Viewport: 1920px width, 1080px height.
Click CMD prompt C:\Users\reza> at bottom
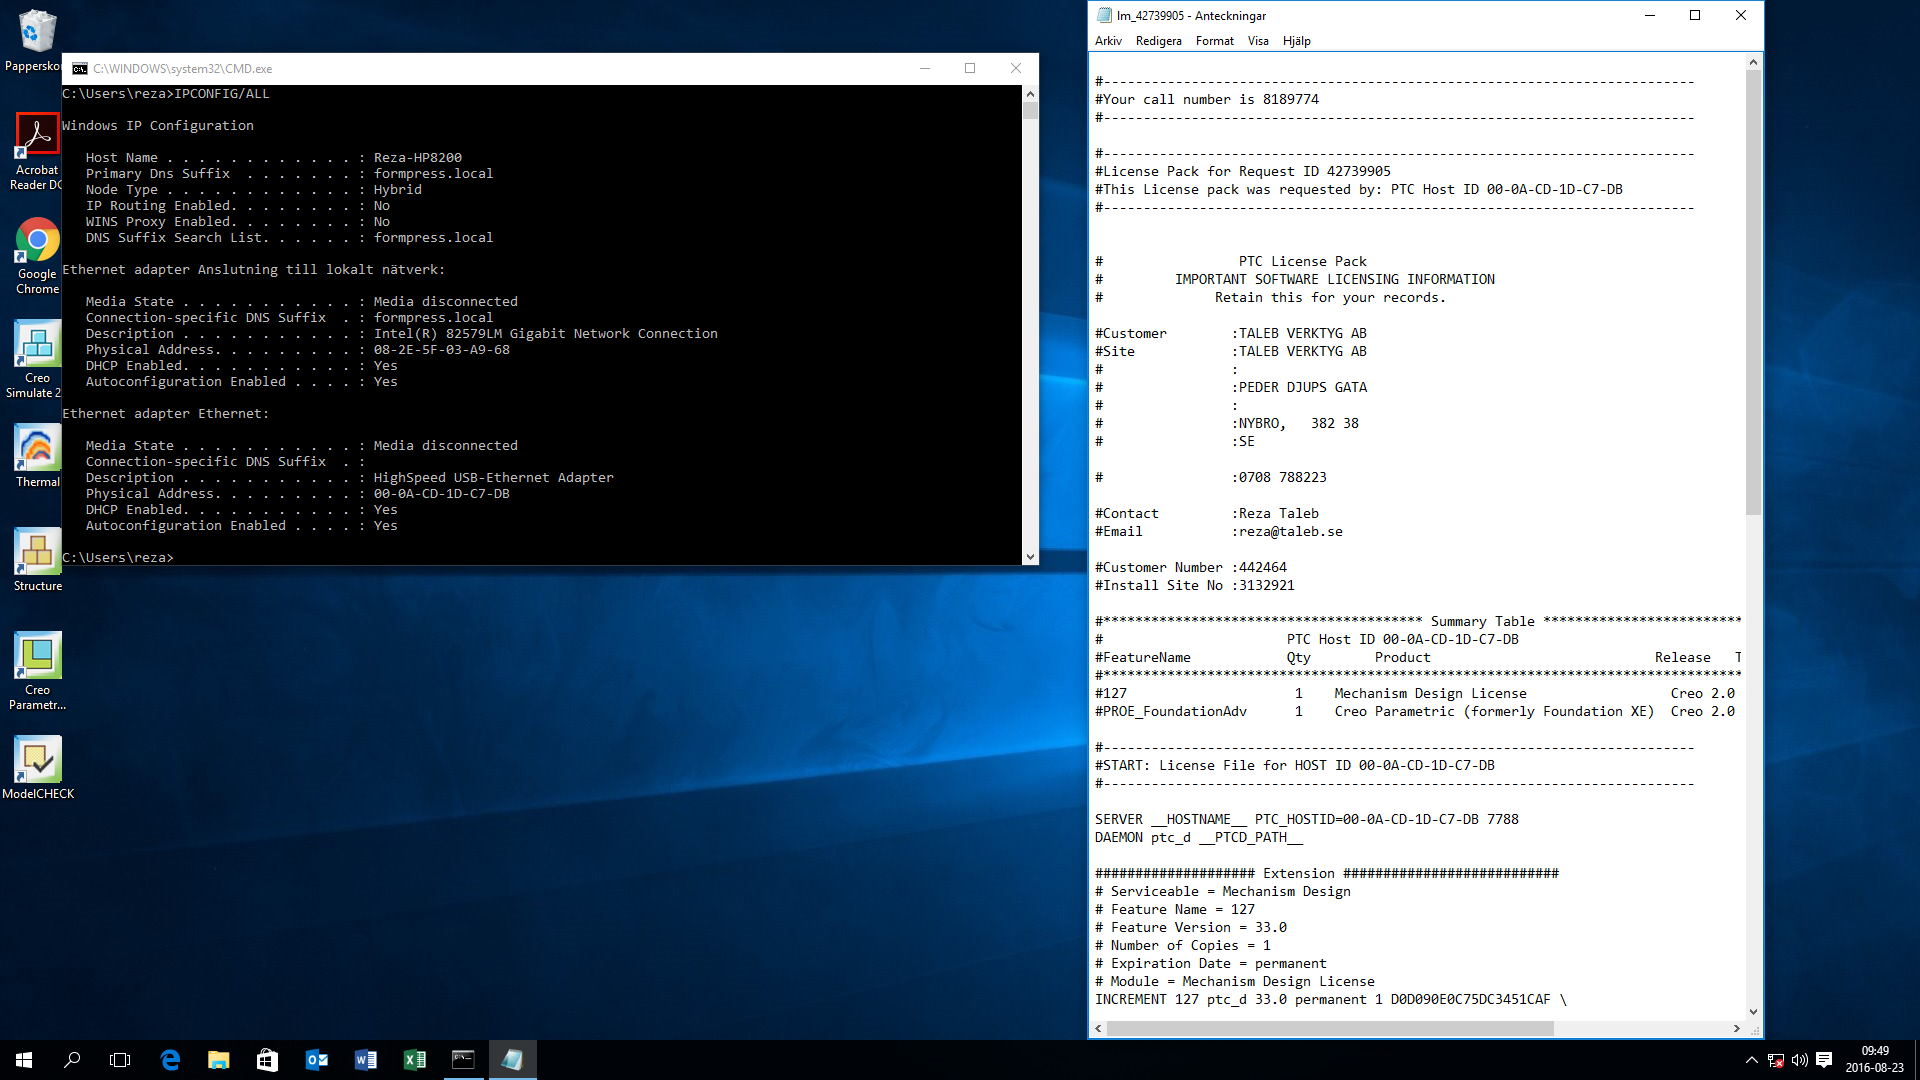pos(118,557)
